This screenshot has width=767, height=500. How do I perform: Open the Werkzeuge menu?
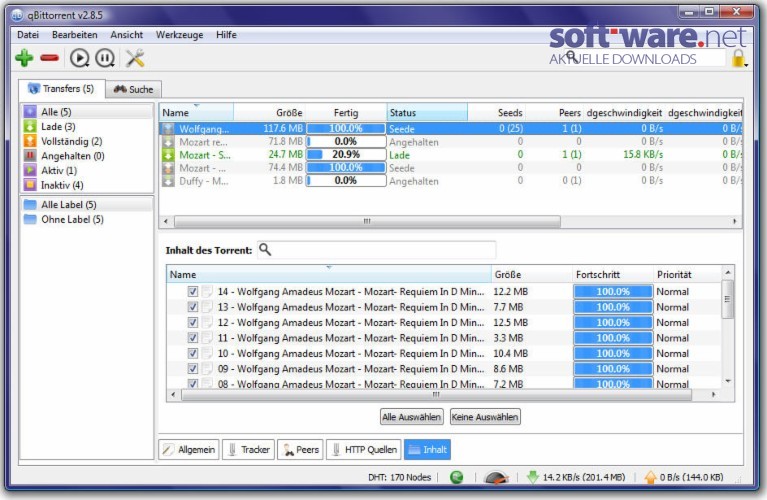tap(180, 35)
